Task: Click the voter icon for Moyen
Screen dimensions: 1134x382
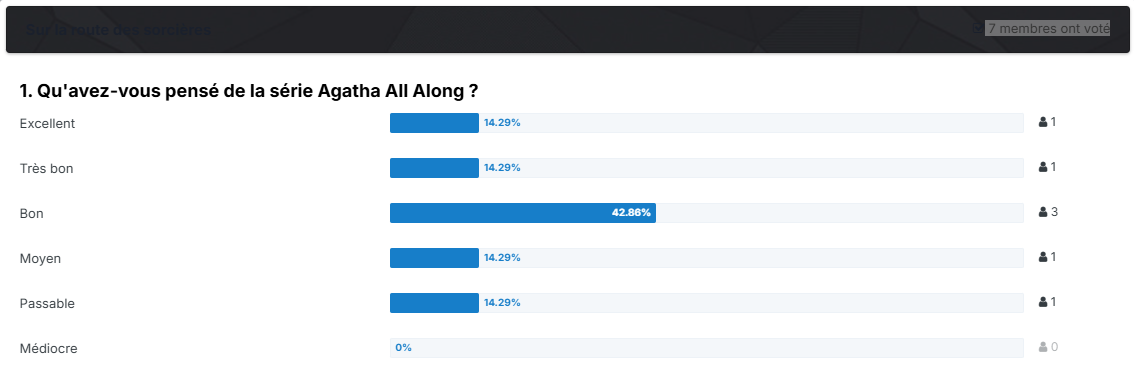Action: pos(1043,257)
